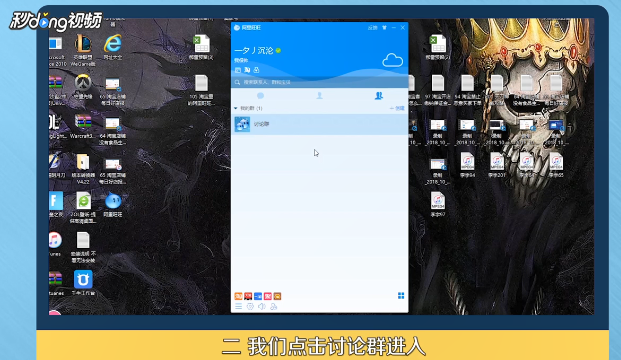This screenshot has height=360, width=621.
Task: Click the discussion group avatar
Action: 242,124
